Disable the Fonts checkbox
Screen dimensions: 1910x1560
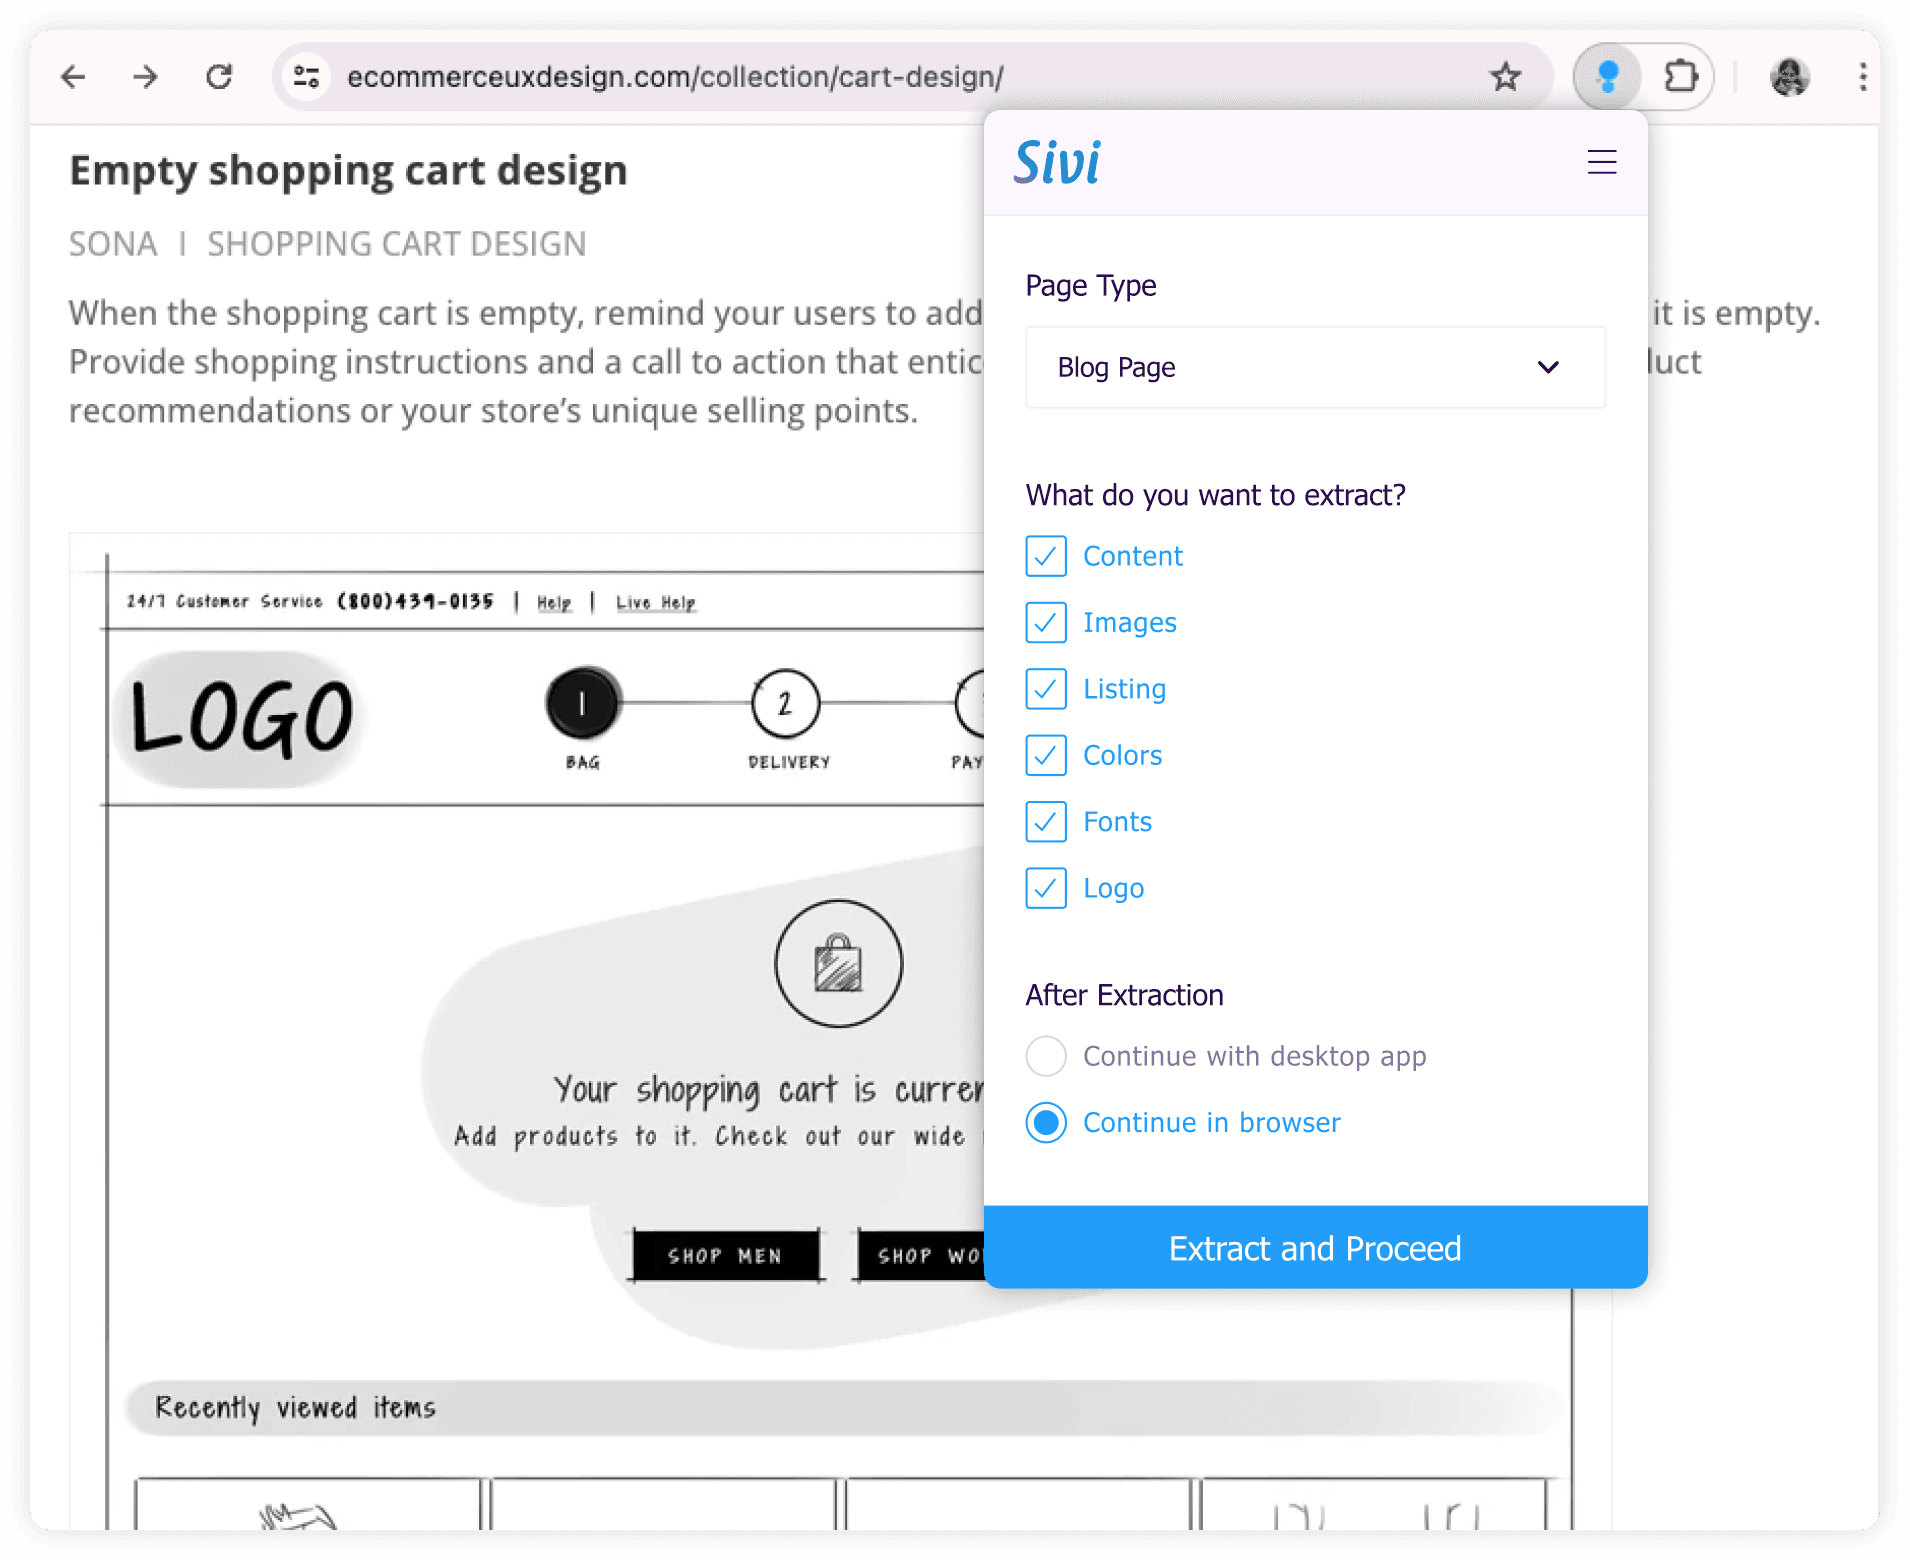[1046, 822]
